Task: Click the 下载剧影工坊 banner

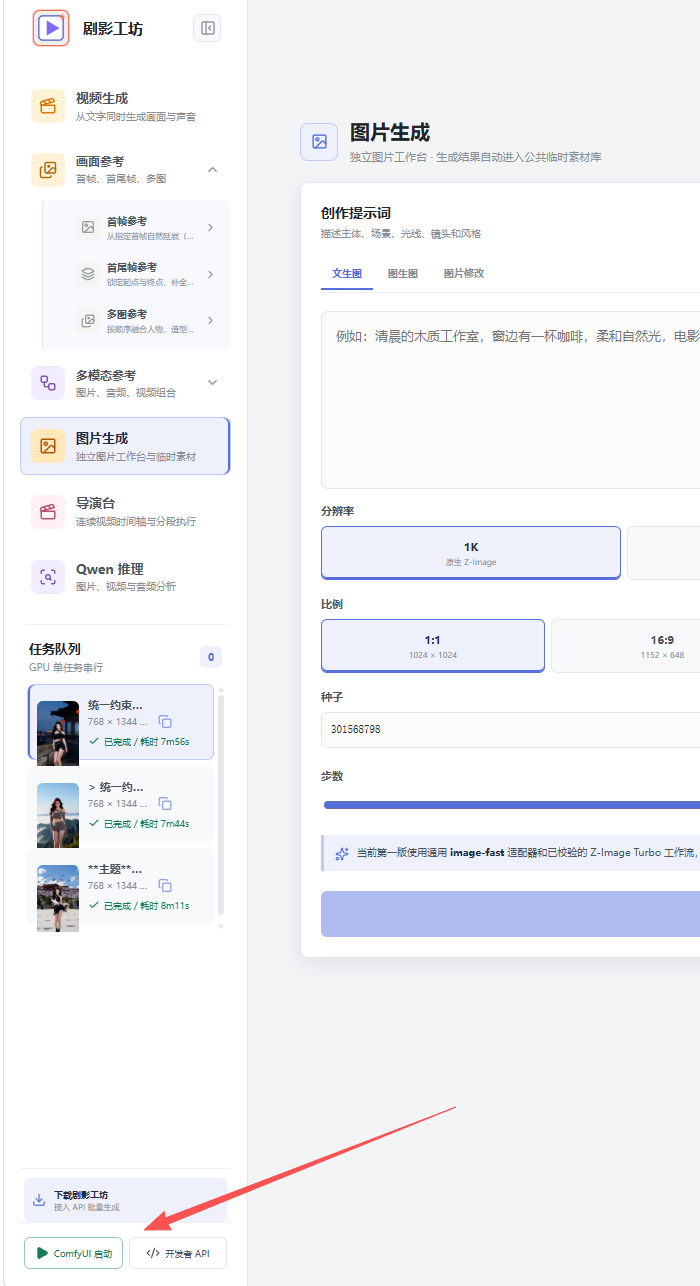Action: (125, 1200)
